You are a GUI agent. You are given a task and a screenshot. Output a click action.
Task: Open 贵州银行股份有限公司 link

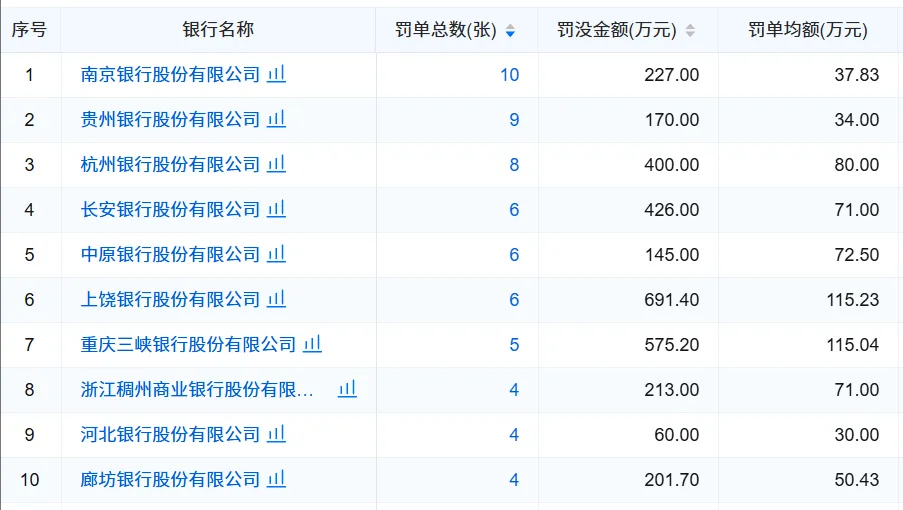170,119
